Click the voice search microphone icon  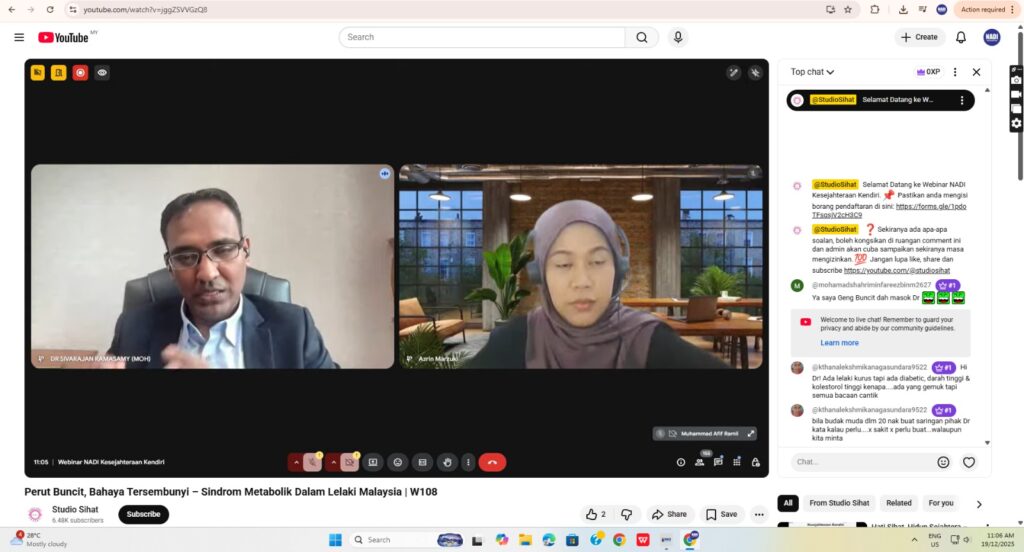(679, 37)
